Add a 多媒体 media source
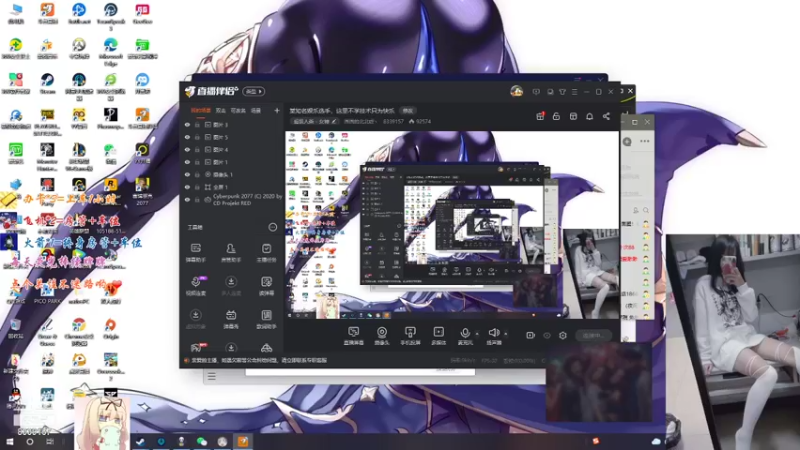The image size is (800, 450). click(x=438, y=336)
